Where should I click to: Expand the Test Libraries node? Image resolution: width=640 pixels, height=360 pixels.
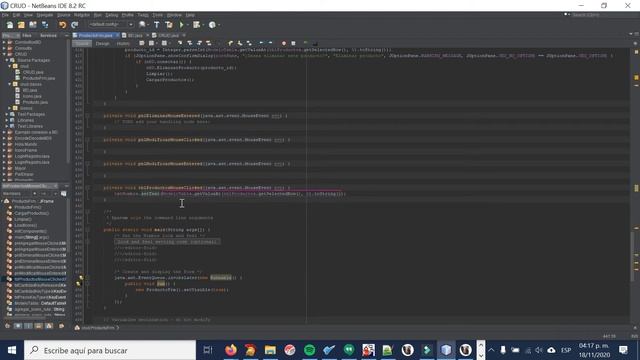click(7, 126)
